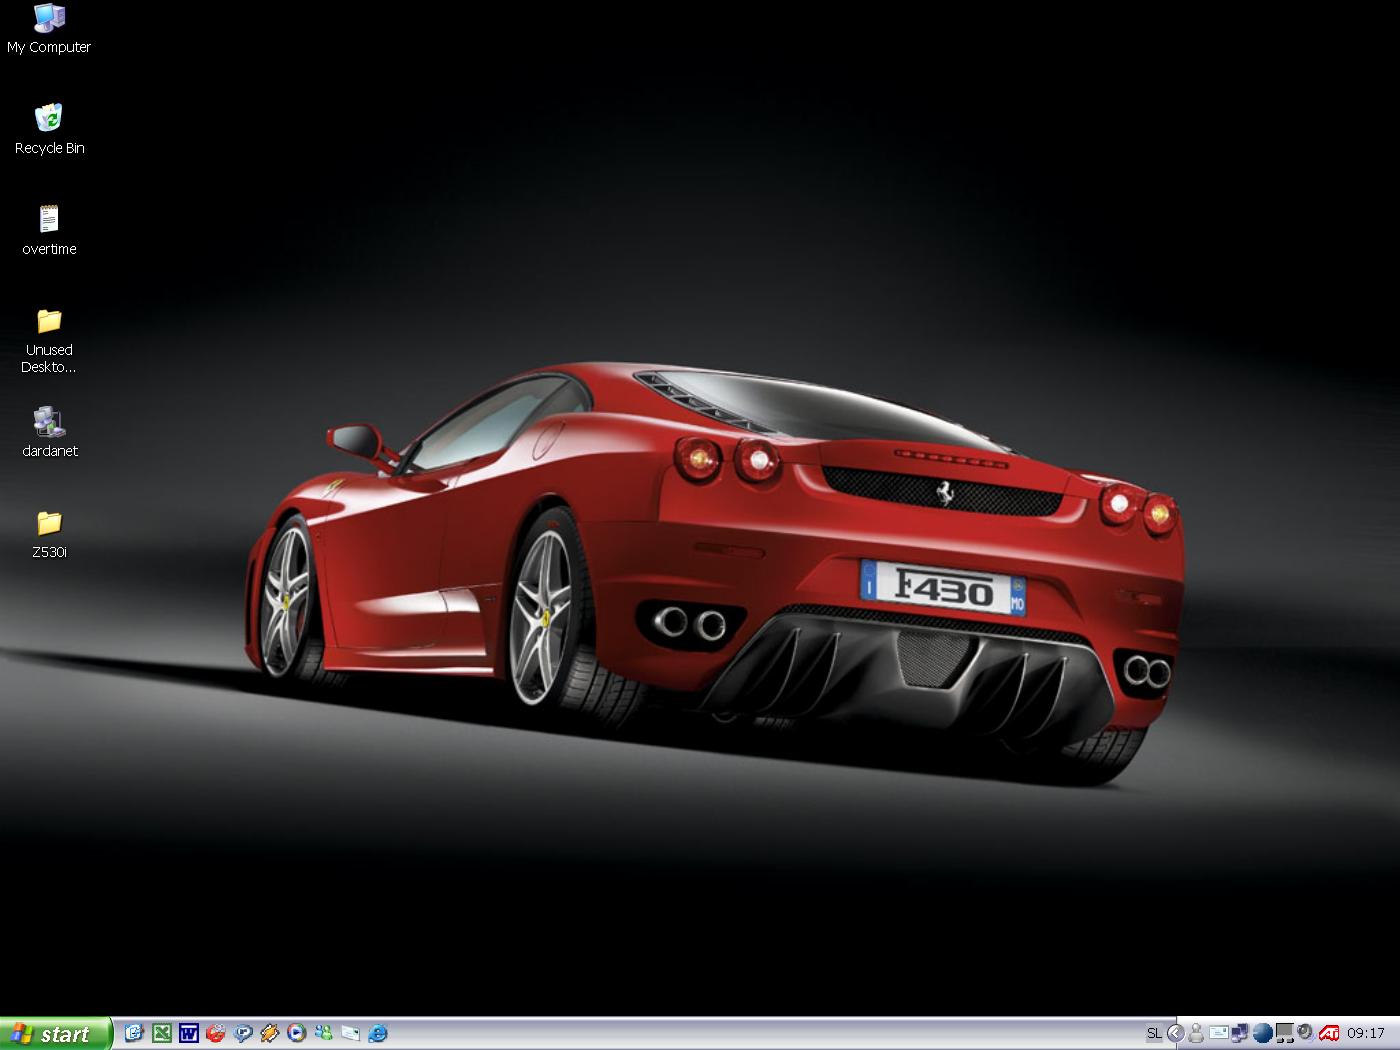Click the speaker volume tray icon

pos(1306,1033)
